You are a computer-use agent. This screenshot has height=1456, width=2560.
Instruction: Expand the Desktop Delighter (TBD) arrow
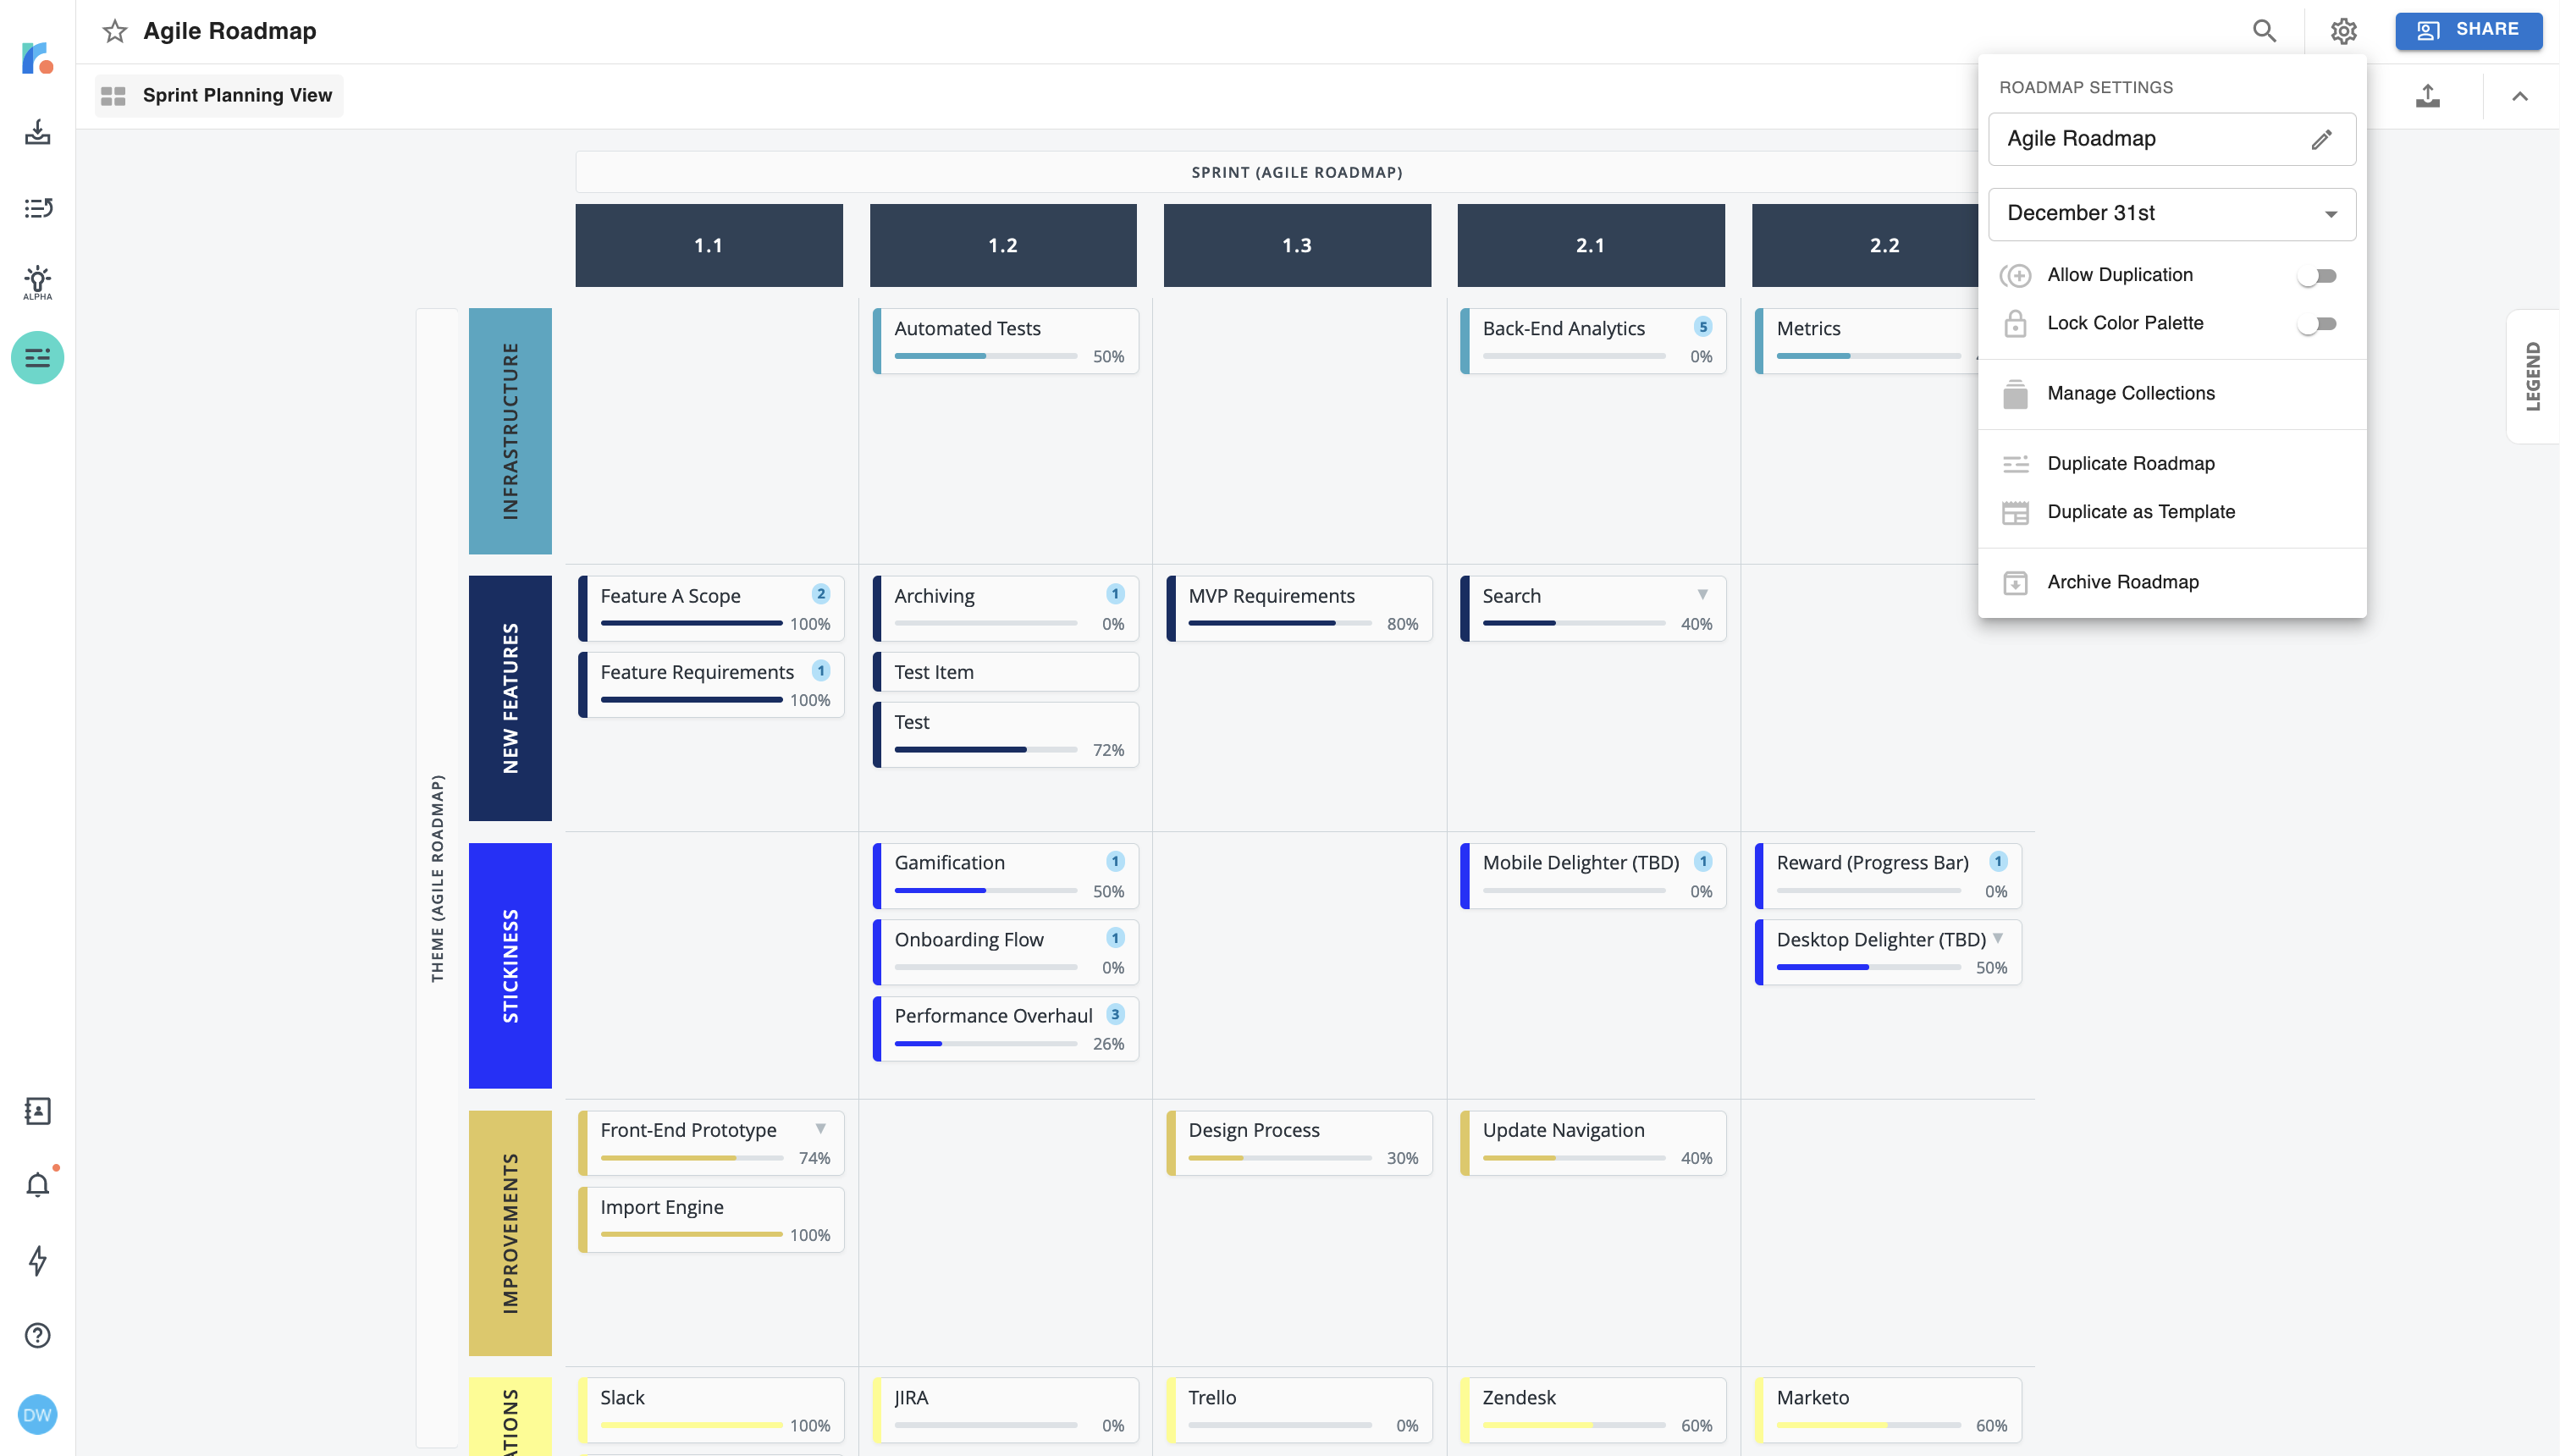coord(1997,938)
